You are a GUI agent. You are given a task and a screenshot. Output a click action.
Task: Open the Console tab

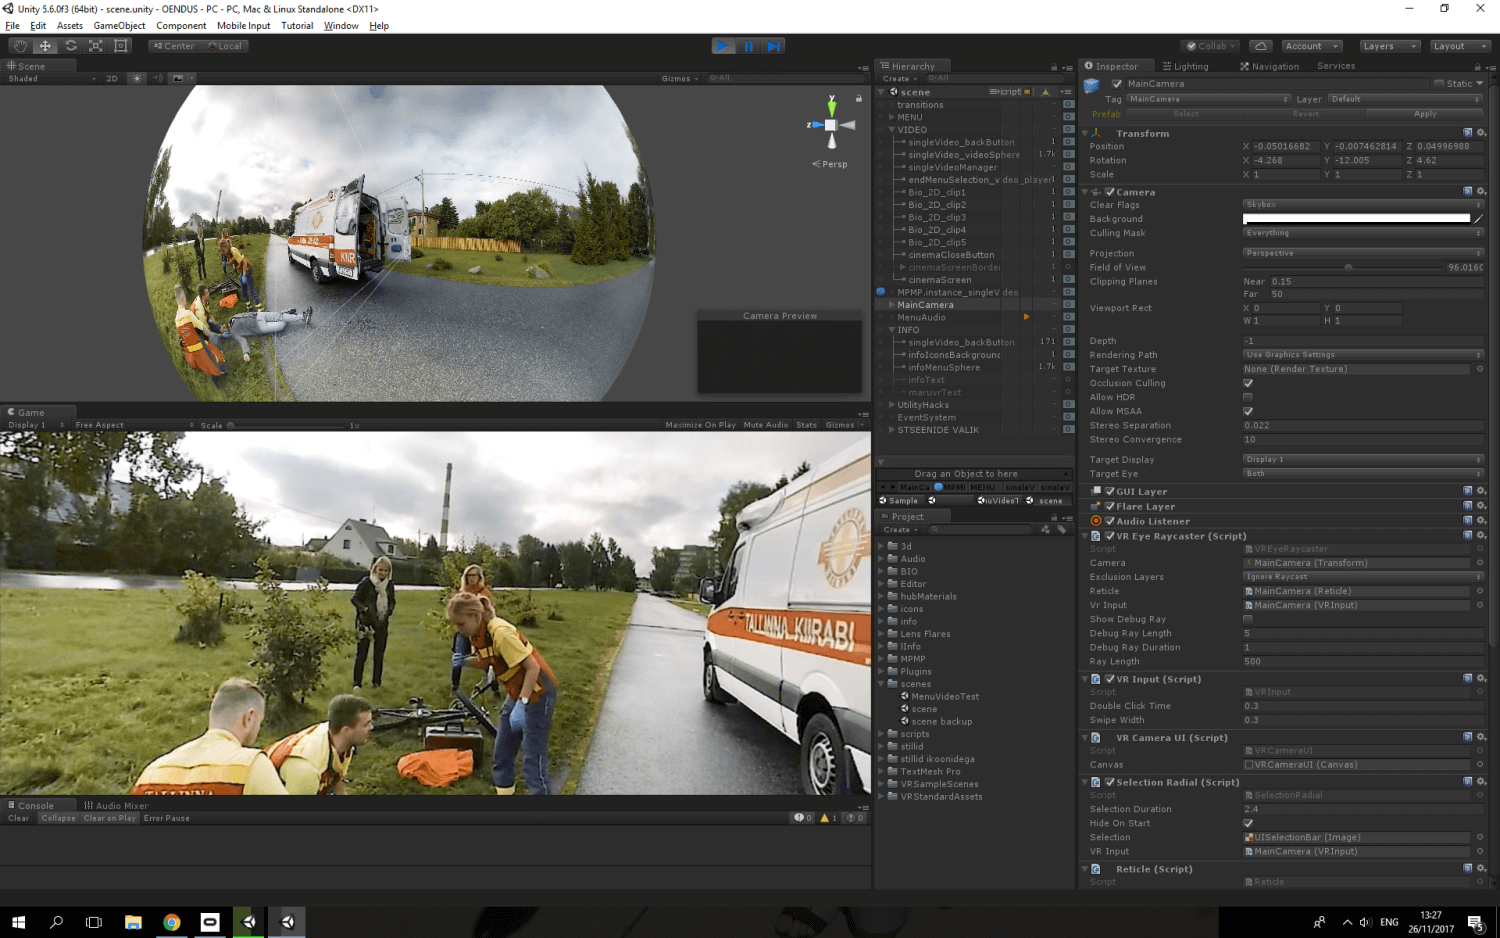(36, 805)
